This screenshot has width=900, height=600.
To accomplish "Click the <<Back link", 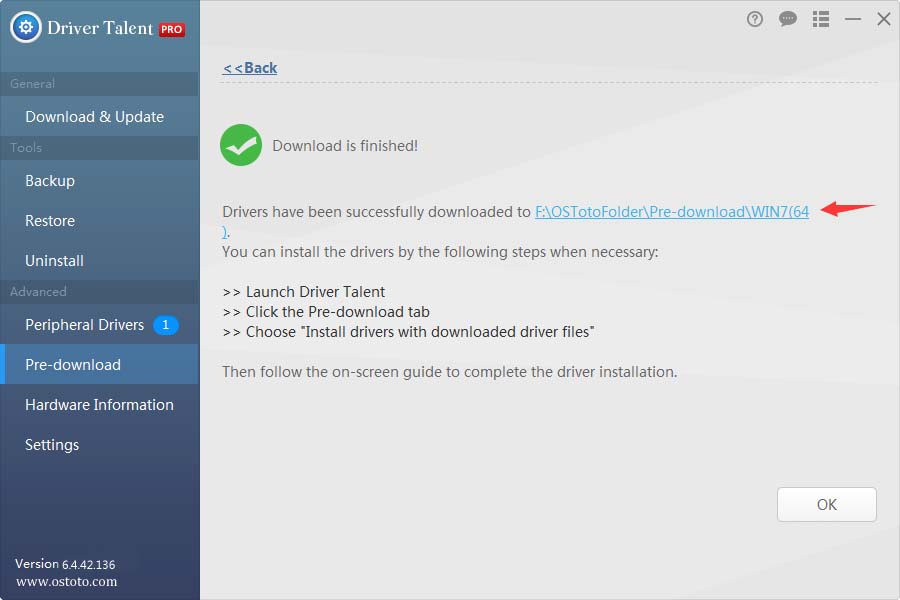I will (250, 68).
